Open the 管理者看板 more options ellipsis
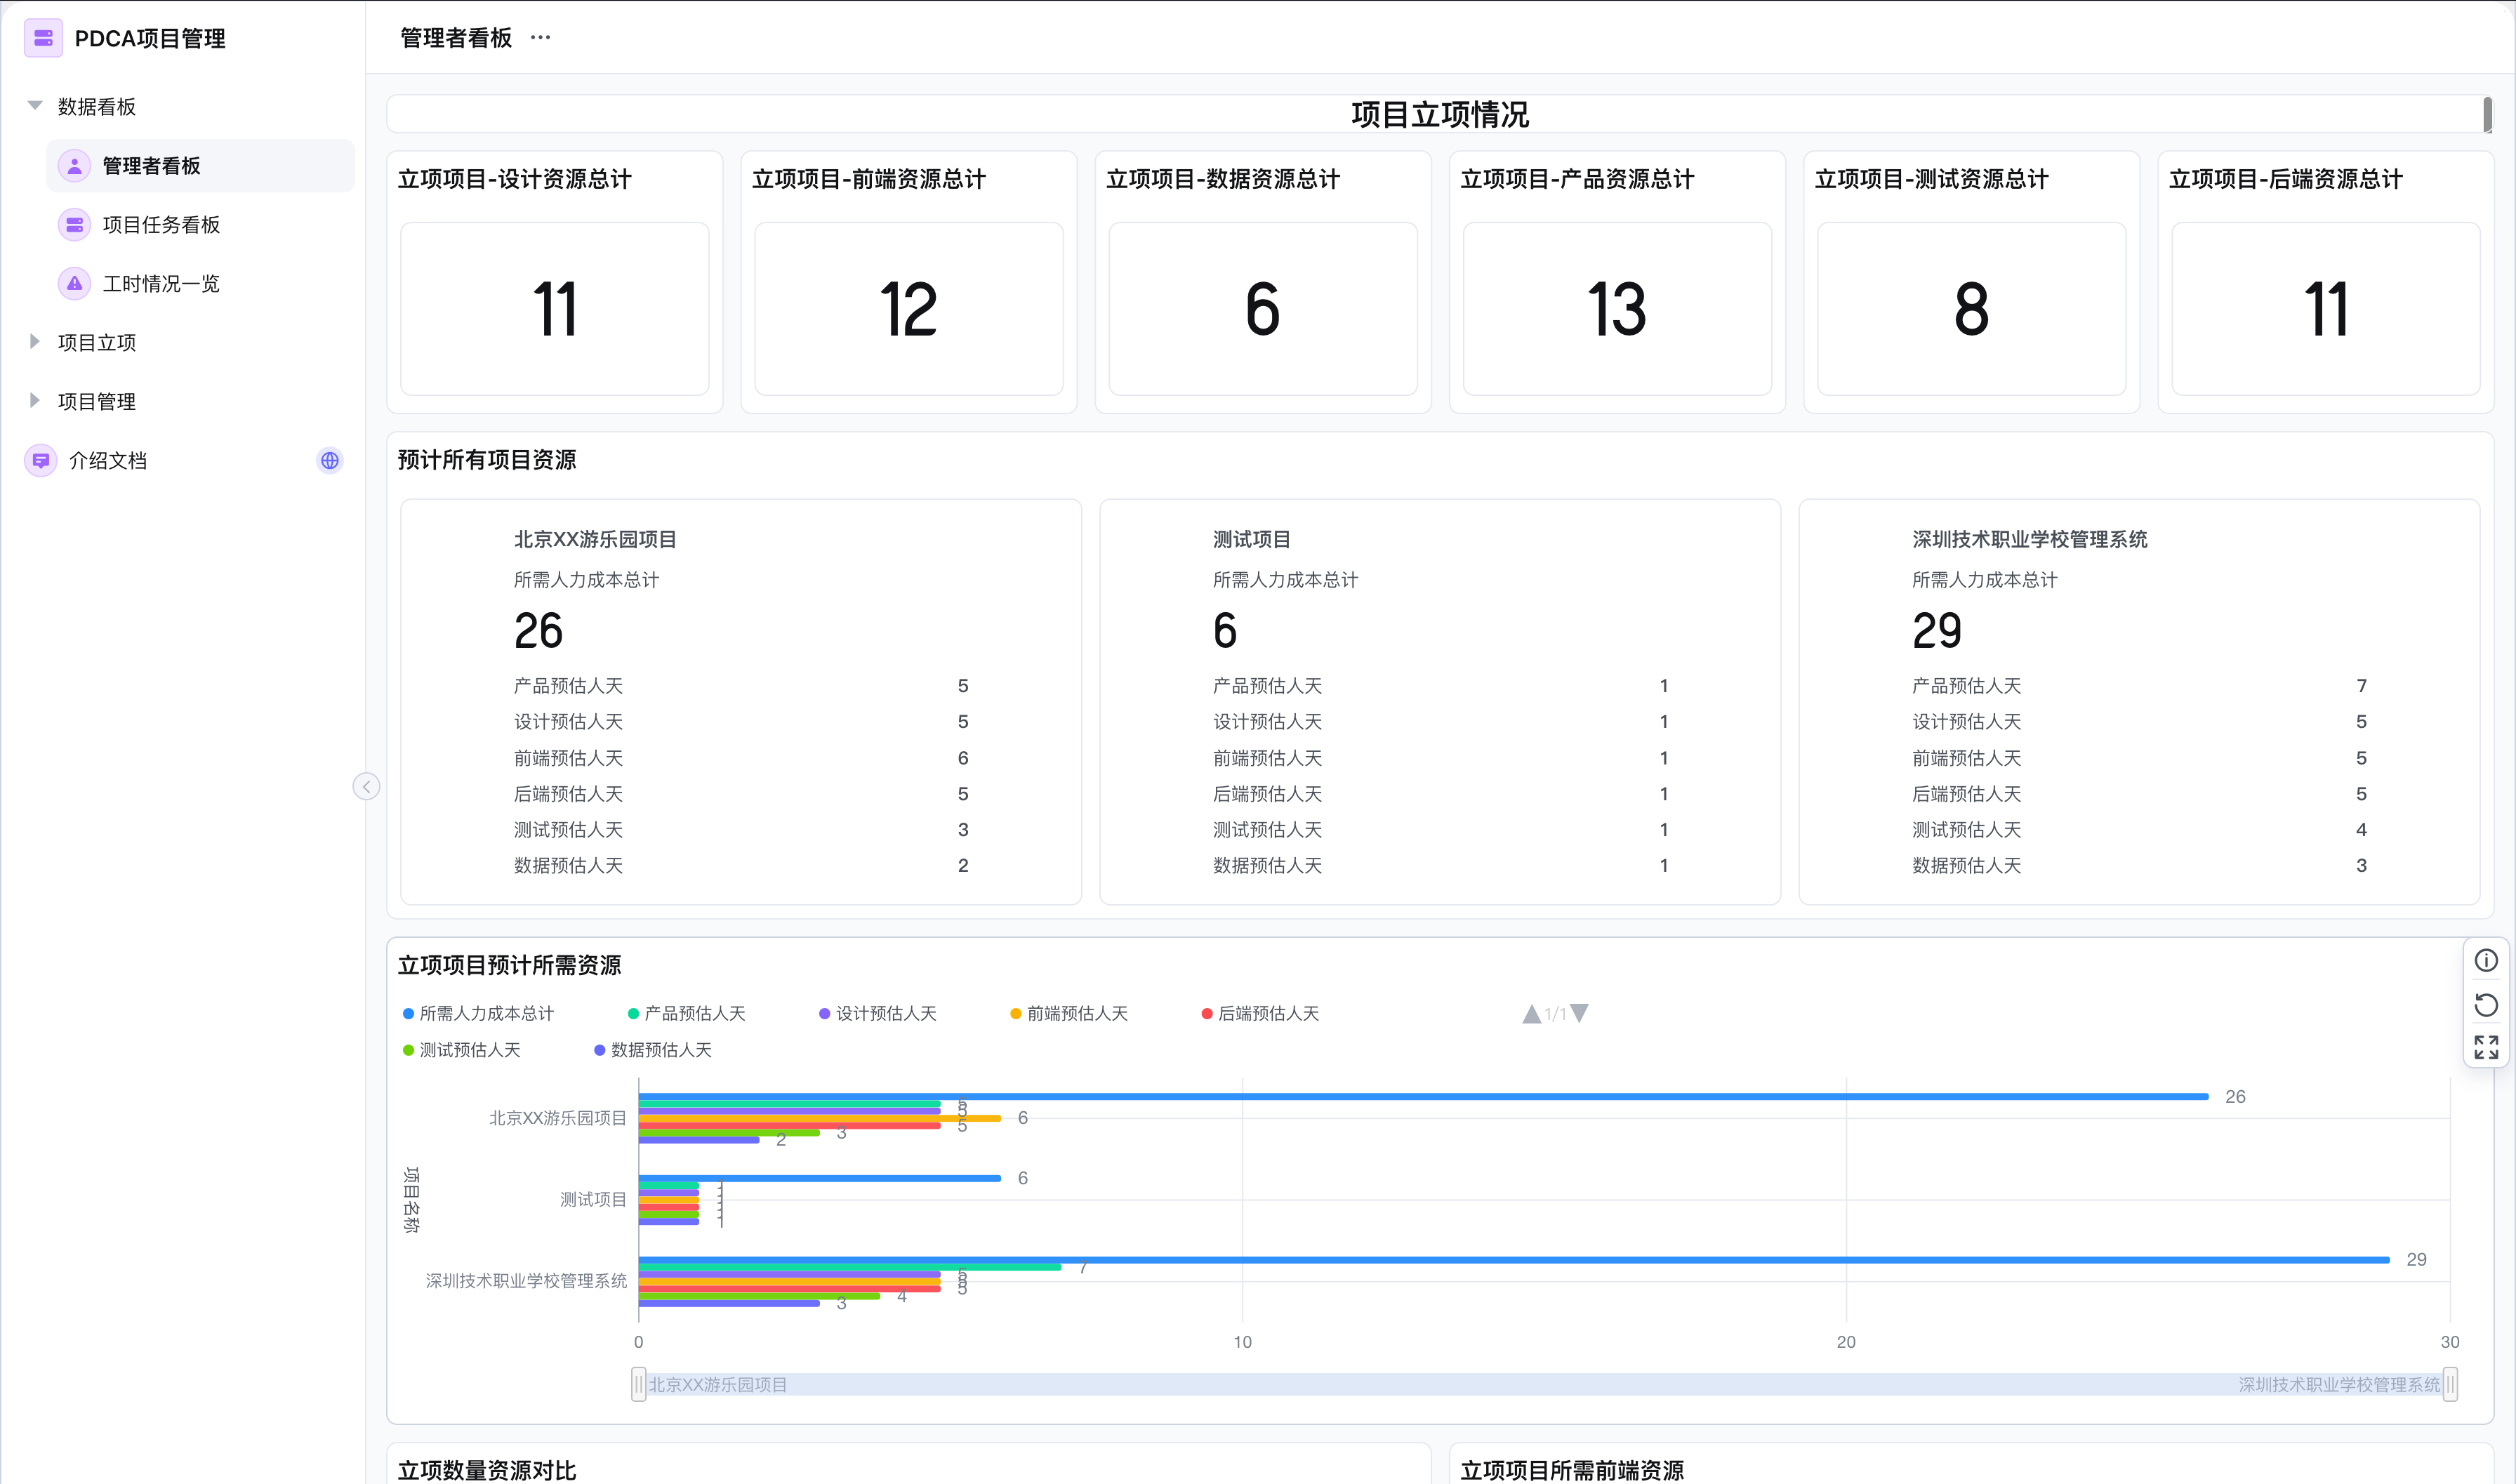The width and height of the screenshot is (2516, 1484). [x=540, y=38]
